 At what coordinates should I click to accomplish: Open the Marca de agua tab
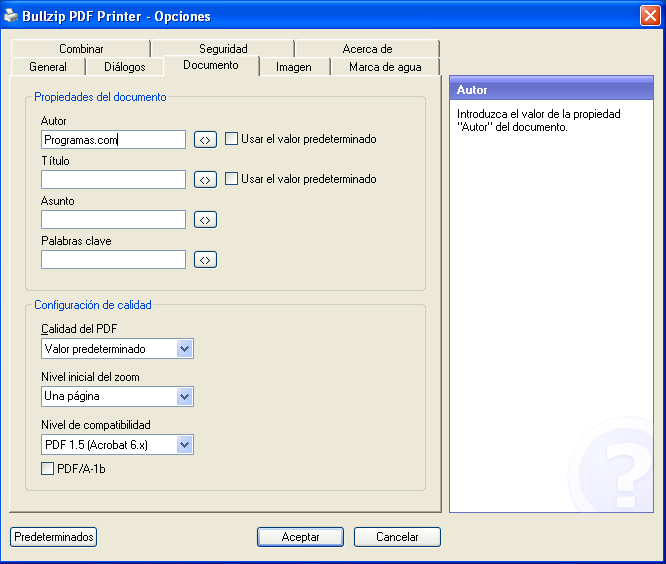pyautogui.click(x=385, y=67)
